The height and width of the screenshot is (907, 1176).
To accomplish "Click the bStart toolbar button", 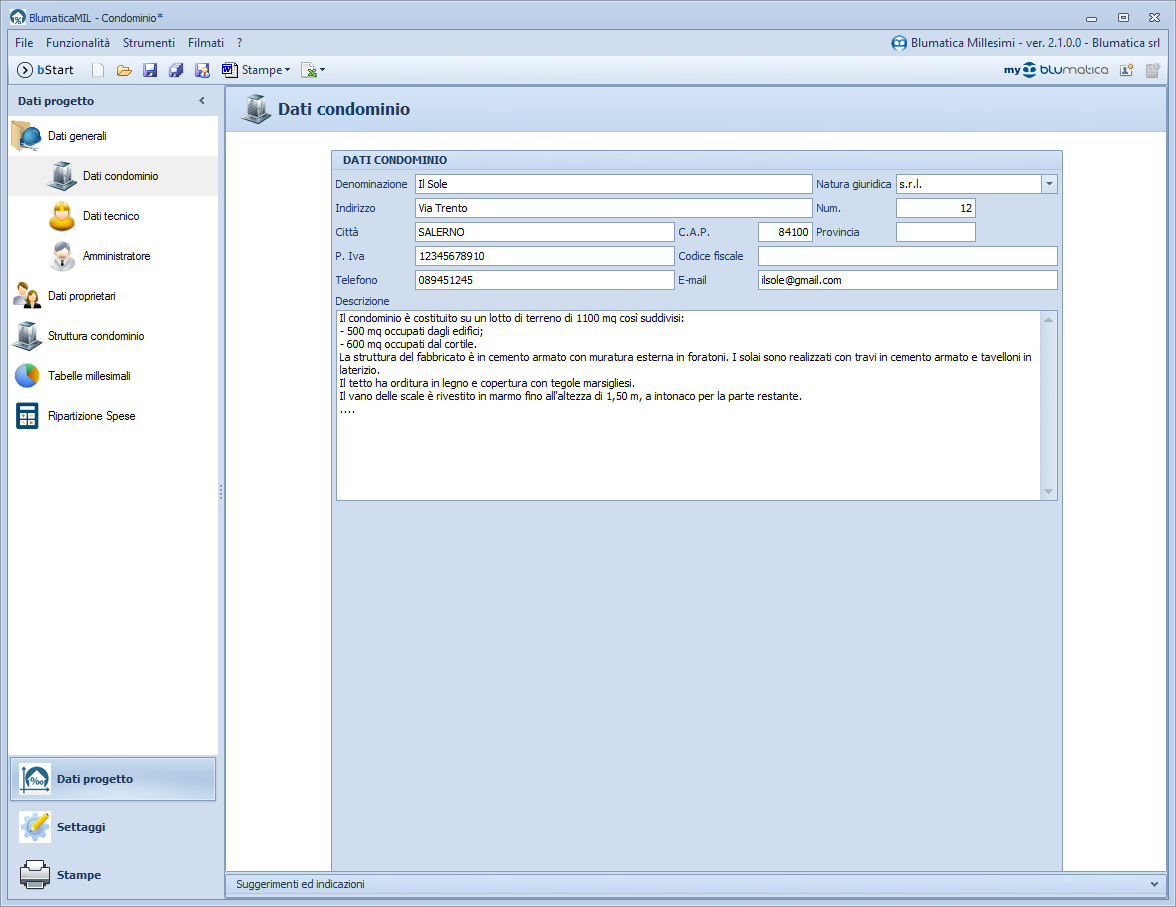I will tap(46, 70).
